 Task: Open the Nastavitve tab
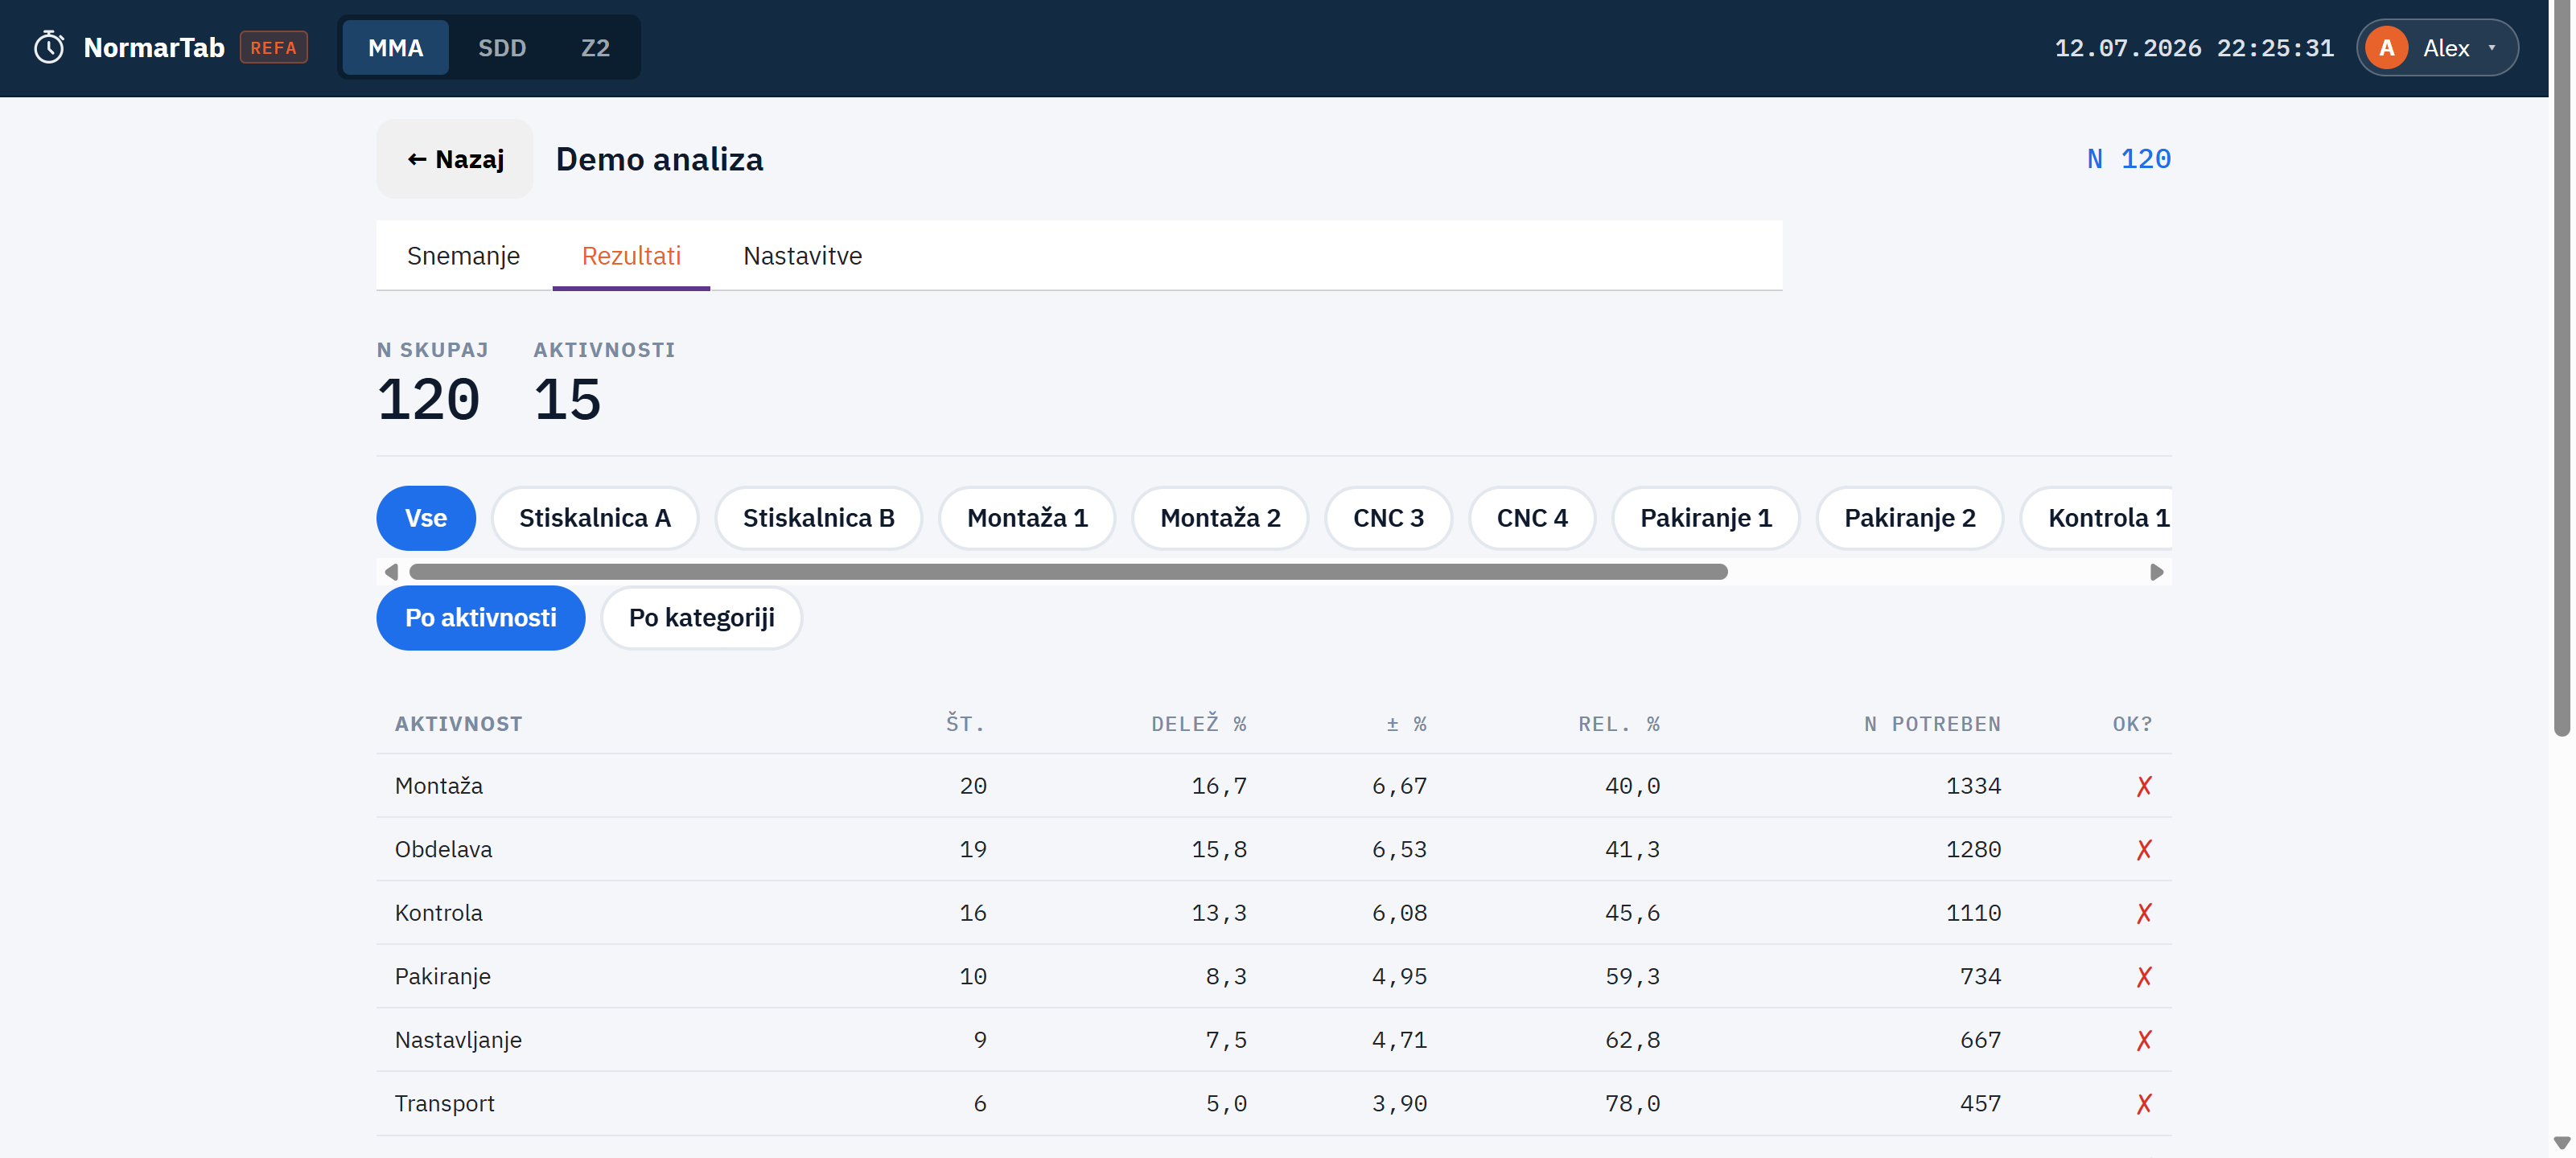click(x=802, y=256)
